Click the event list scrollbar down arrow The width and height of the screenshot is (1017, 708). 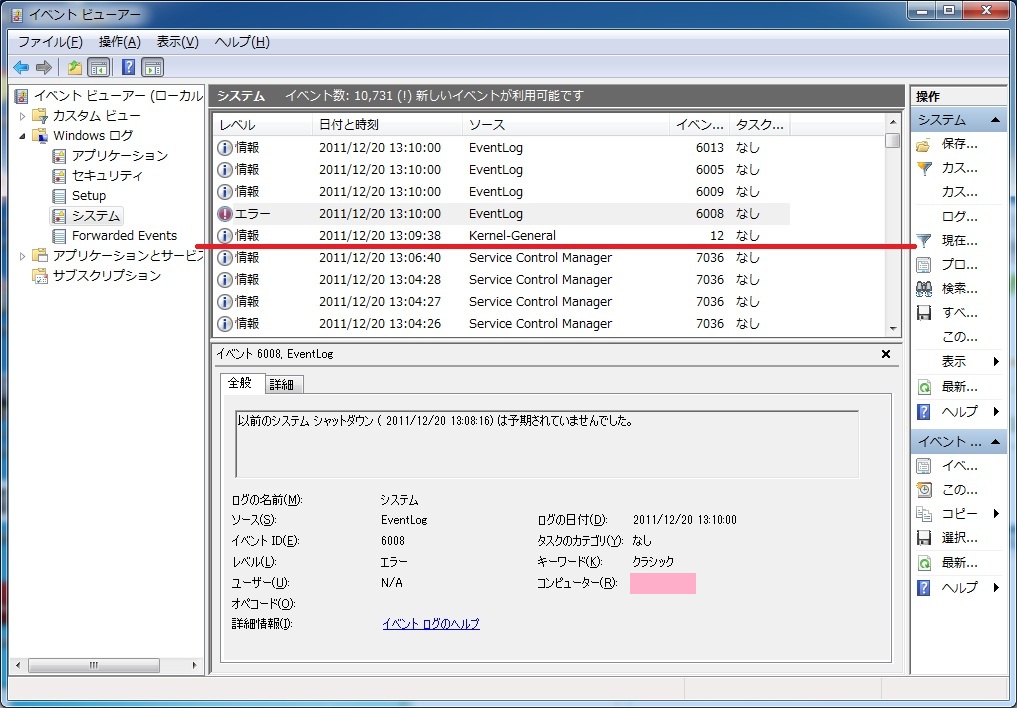coord(893,328)
